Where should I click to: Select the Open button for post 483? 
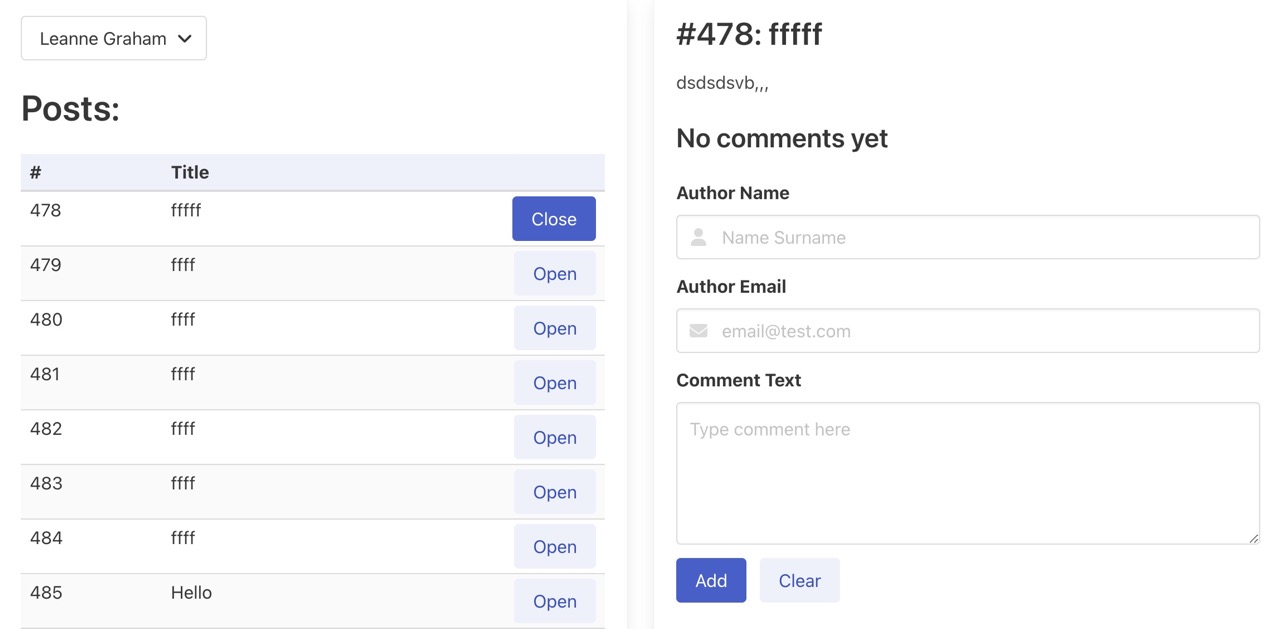point(554,492)
